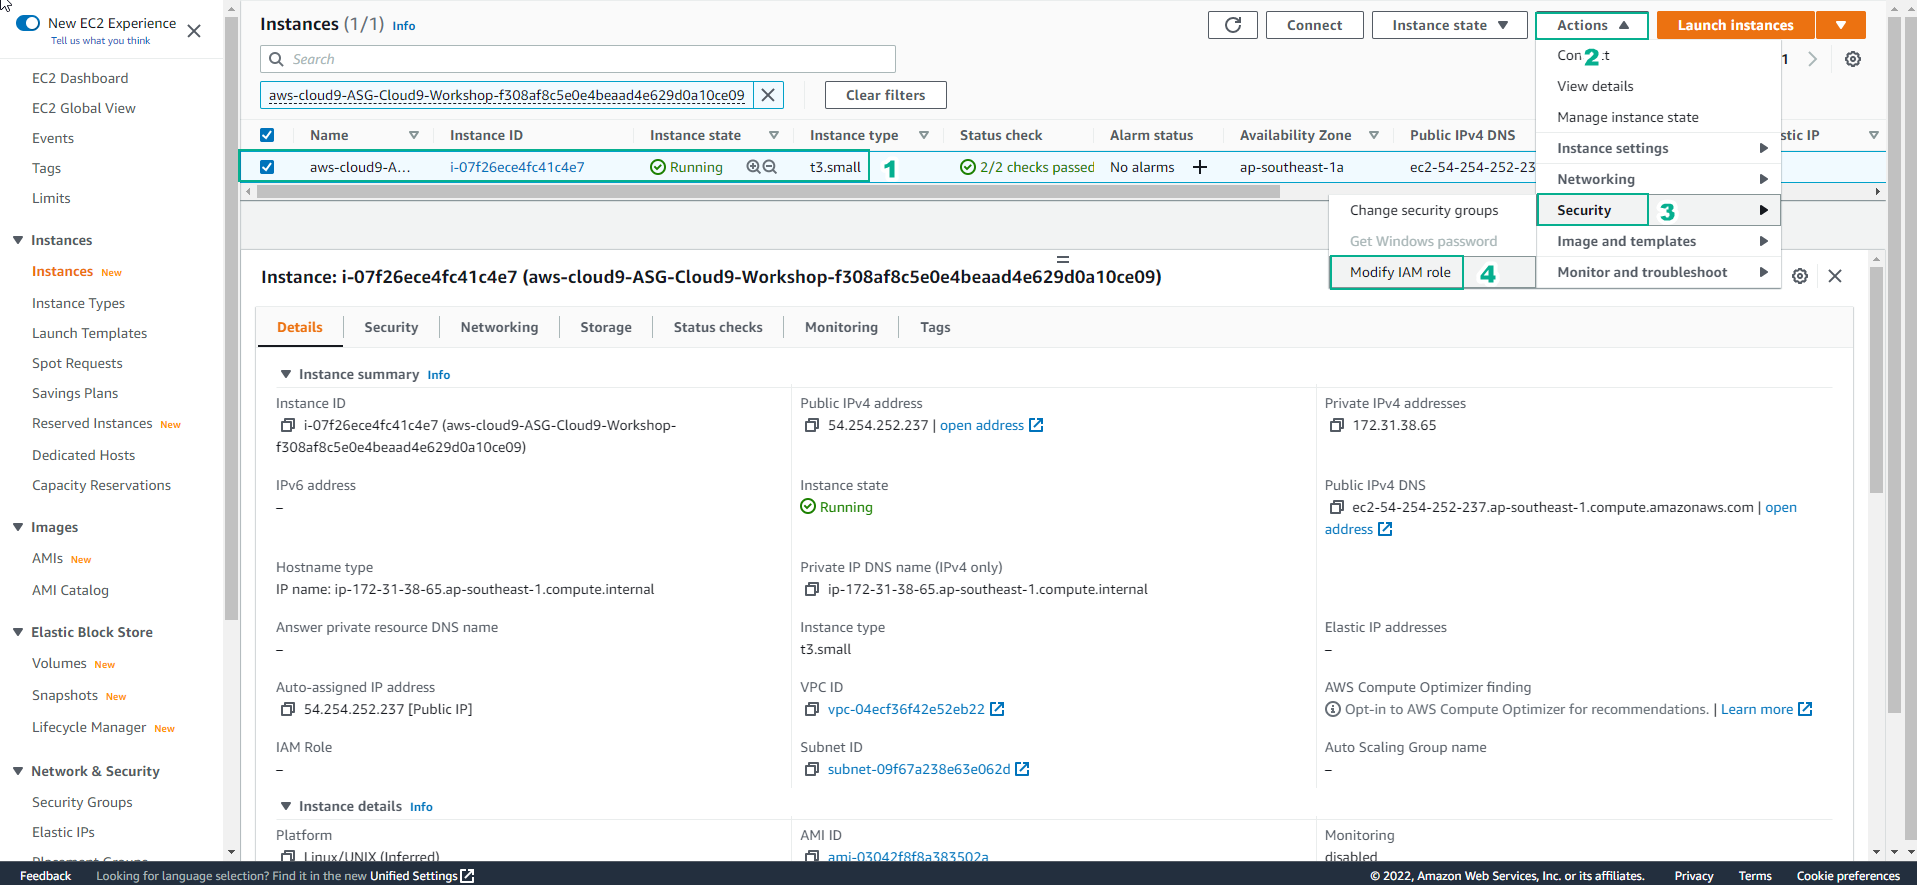Go to next page of instances
Viewport: 1917px width, 885px height.
[1813, 59]
